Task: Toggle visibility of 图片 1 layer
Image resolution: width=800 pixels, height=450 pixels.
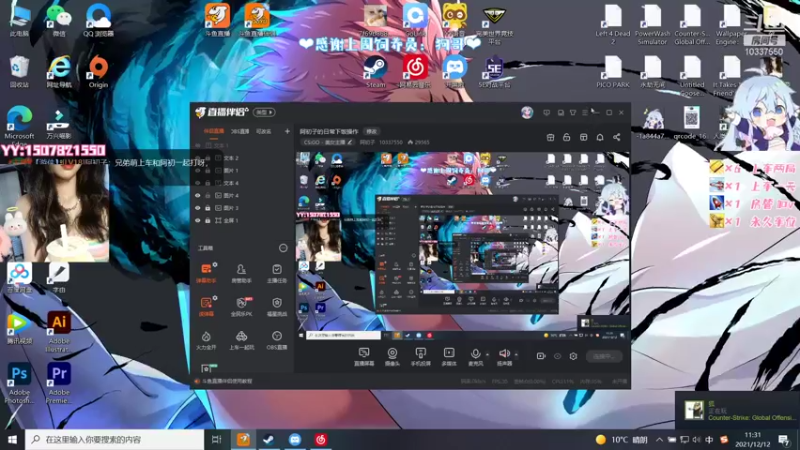Action: tap(198, 170)
